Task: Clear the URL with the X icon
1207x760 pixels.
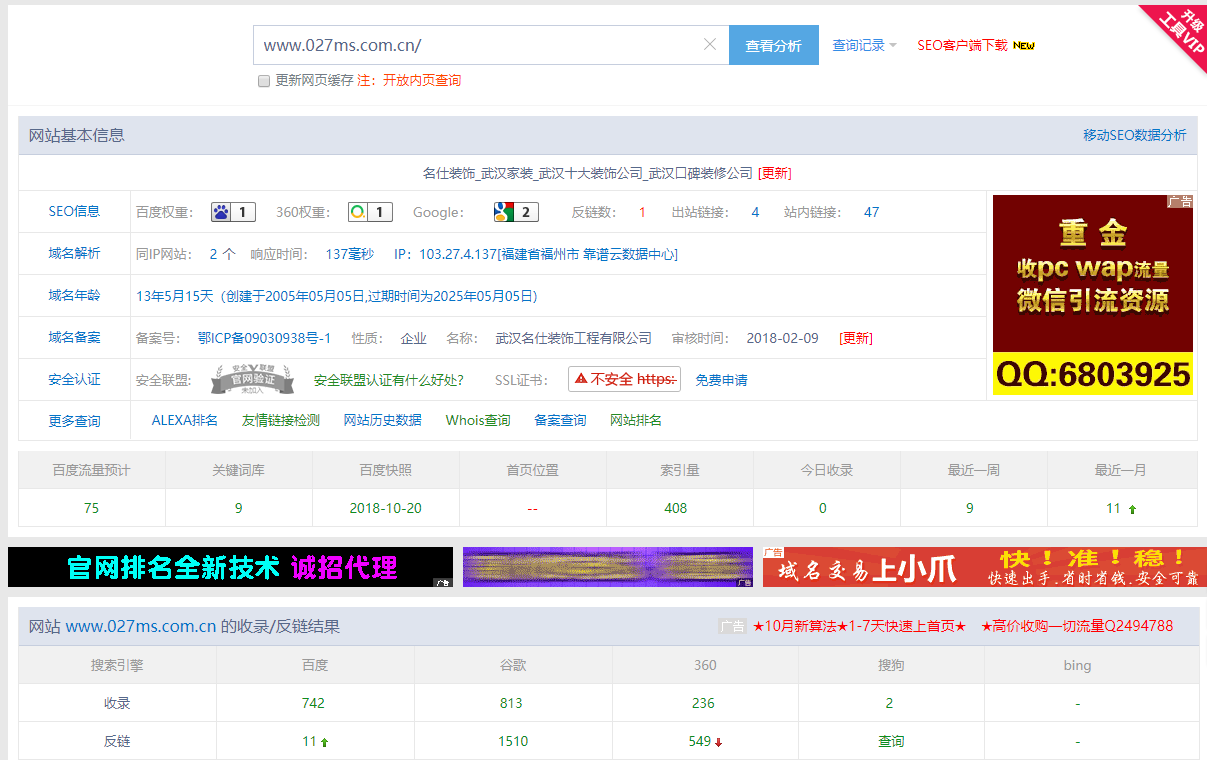Action: pos(710,45)
